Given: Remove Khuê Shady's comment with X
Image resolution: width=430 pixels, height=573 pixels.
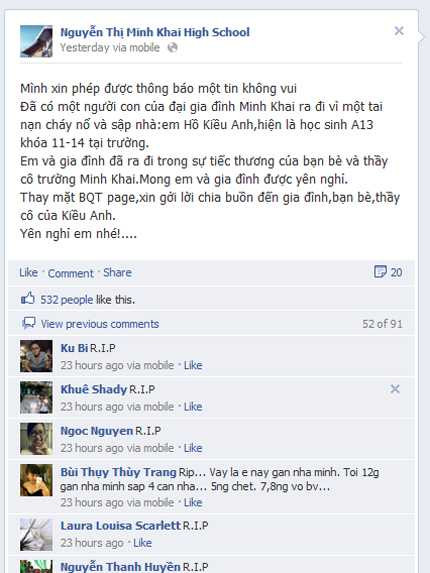Looking at the screenshot, I should pos(395,389).
